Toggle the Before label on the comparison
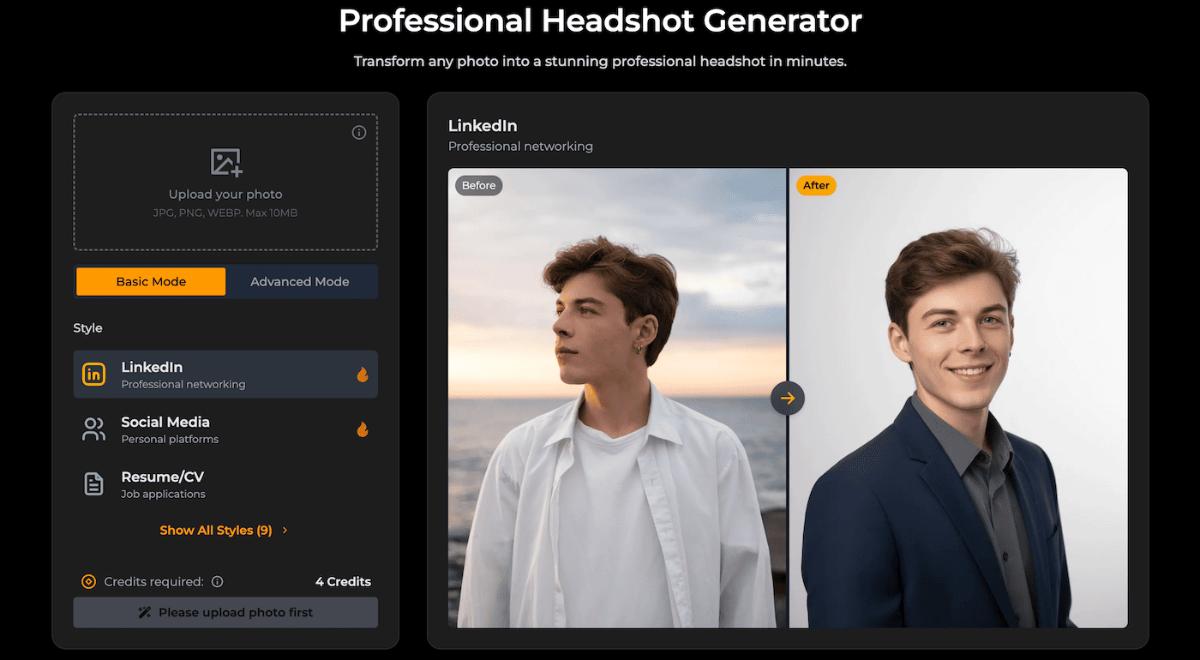 click(x=478, y=185)
